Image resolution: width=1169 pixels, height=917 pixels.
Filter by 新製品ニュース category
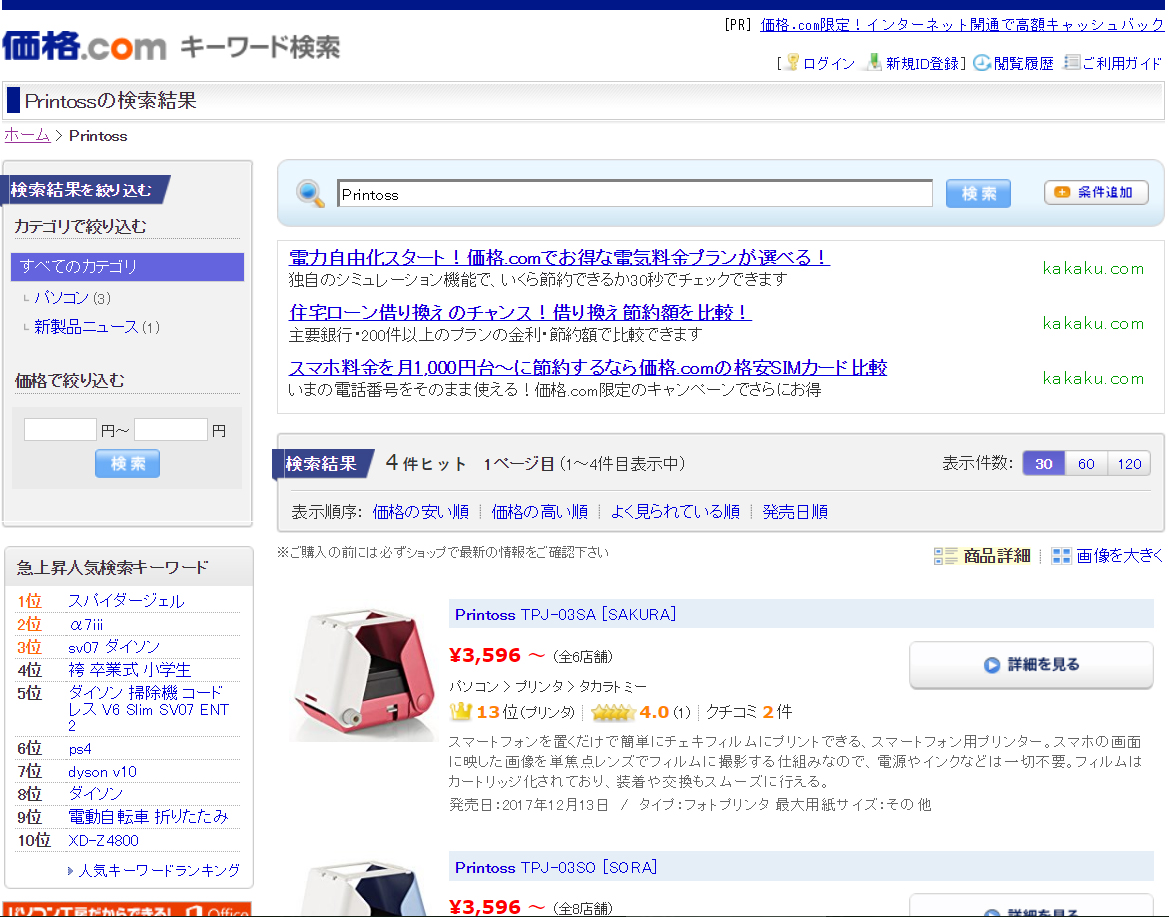point(86,327)
